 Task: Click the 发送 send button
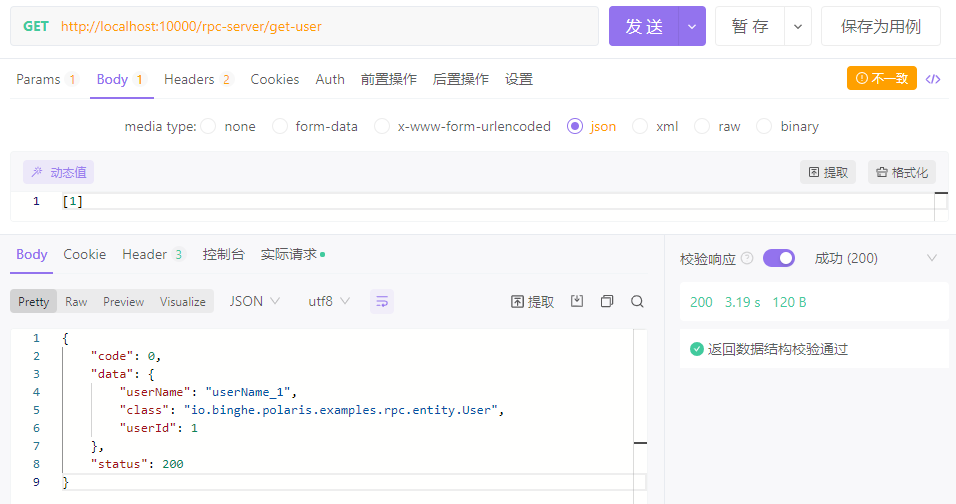[644, 27]
